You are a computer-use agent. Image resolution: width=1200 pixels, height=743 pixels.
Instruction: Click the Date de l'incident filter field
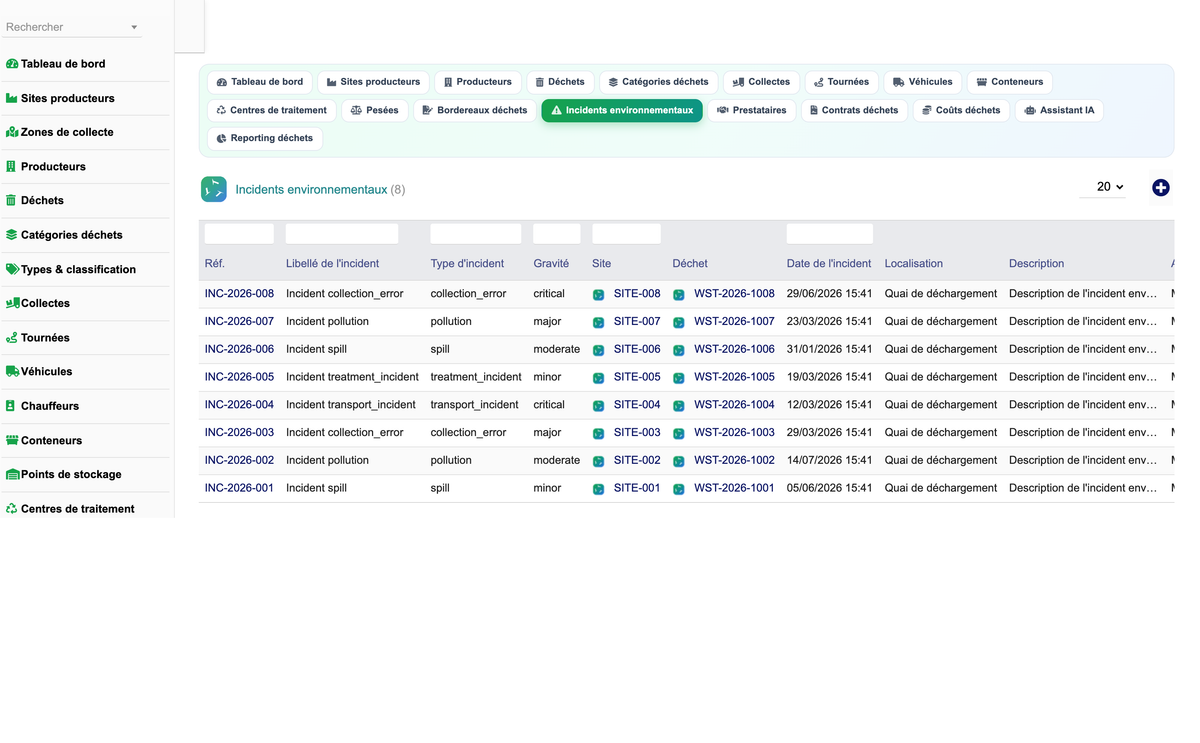[x=829, y=234]
